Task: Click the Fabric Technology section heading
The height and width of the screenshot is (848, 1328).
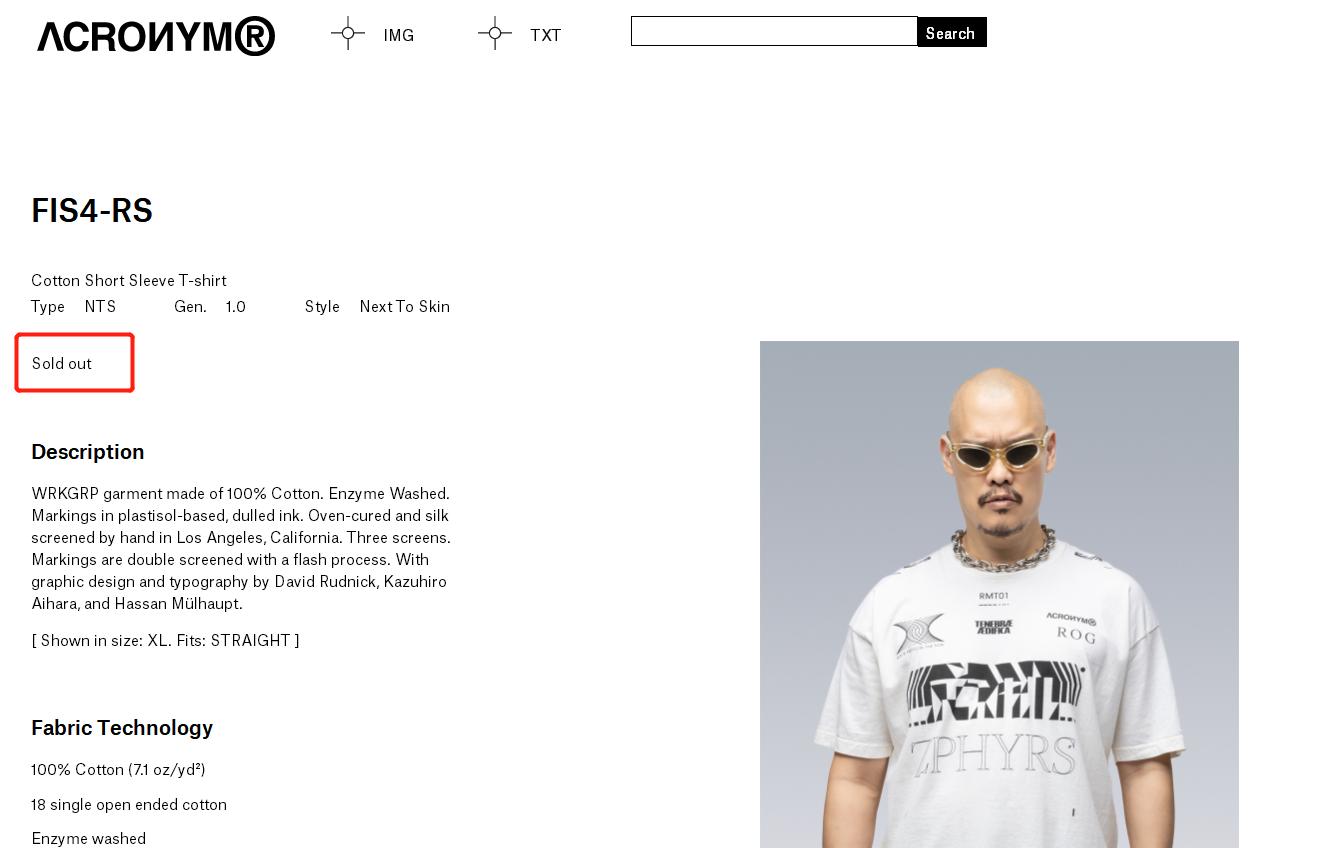Action: point(122,728)
